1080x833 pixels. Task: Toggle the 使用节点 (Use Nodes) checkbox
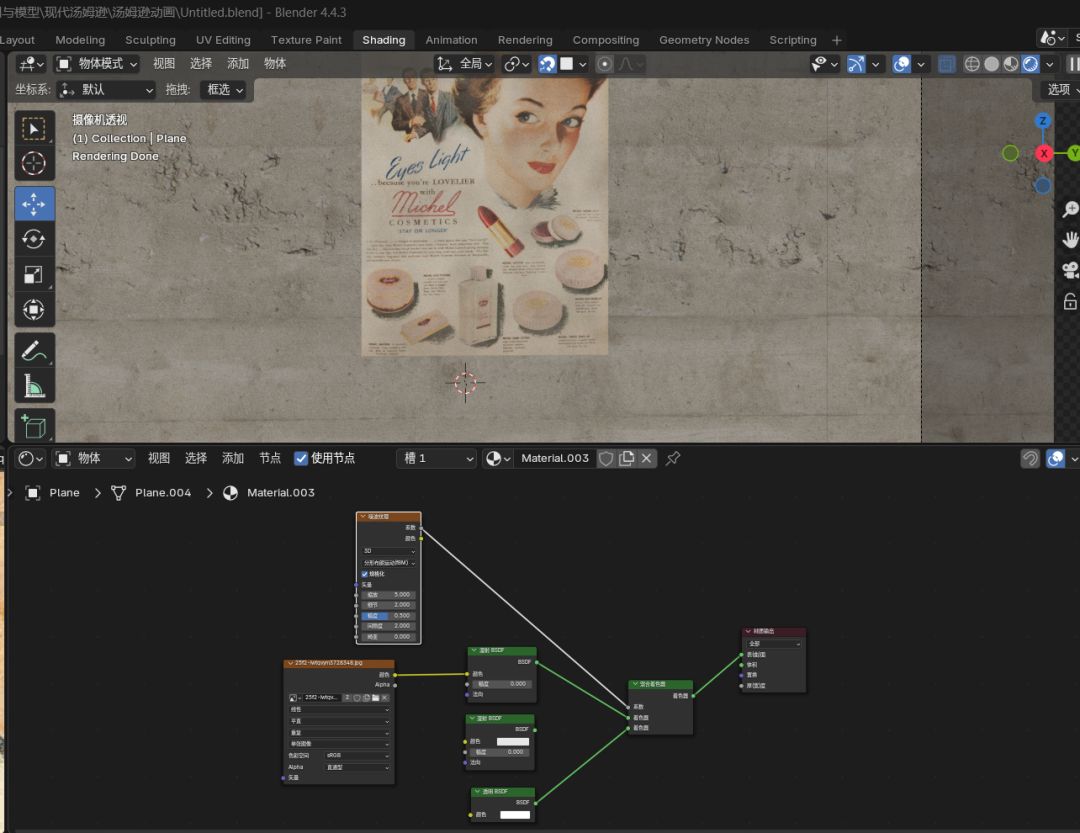(x=301, y=458)
